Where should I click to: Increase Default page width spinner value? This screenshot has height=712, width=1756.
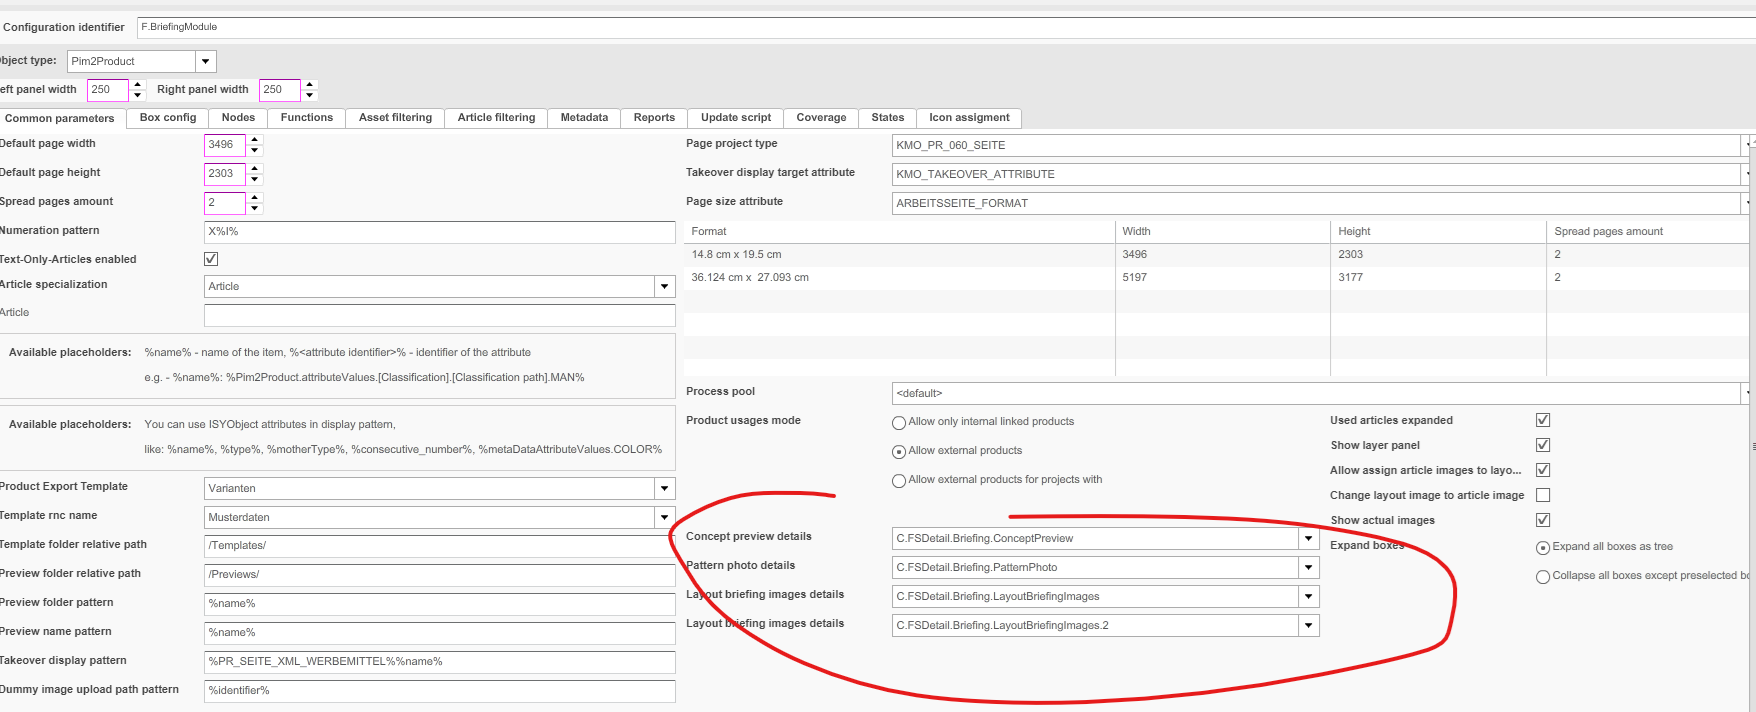click(x=255, y=139)
